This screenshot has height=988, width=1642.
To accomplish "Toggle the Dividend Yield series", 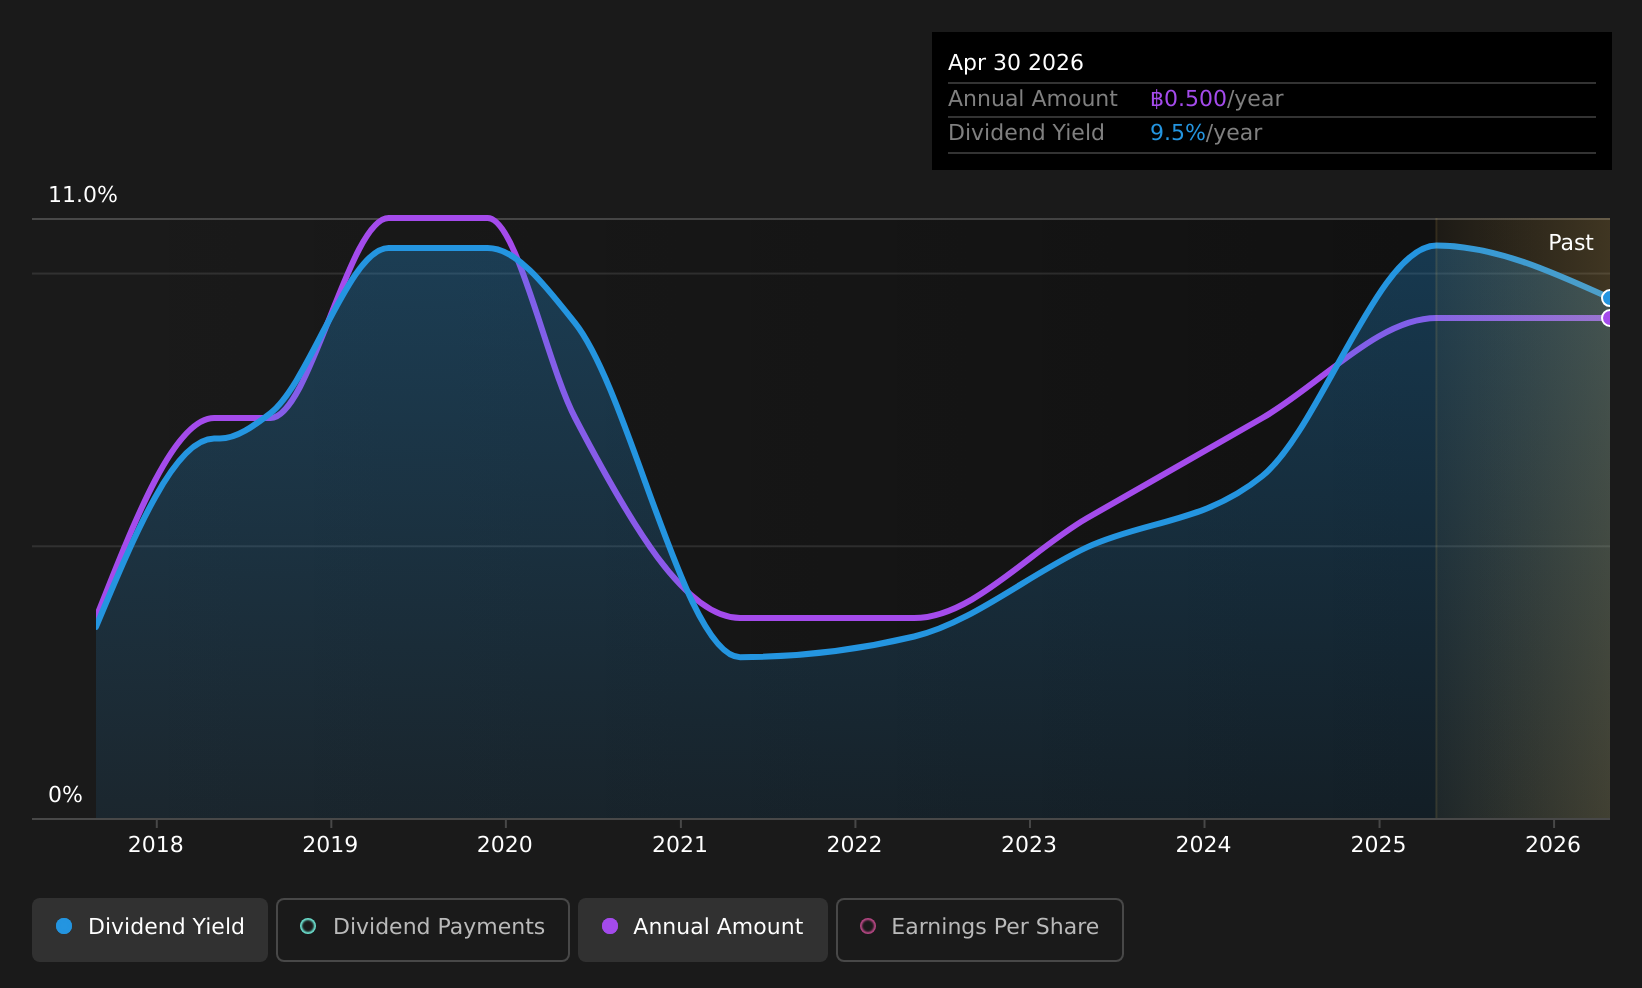I will click(150, 929).
